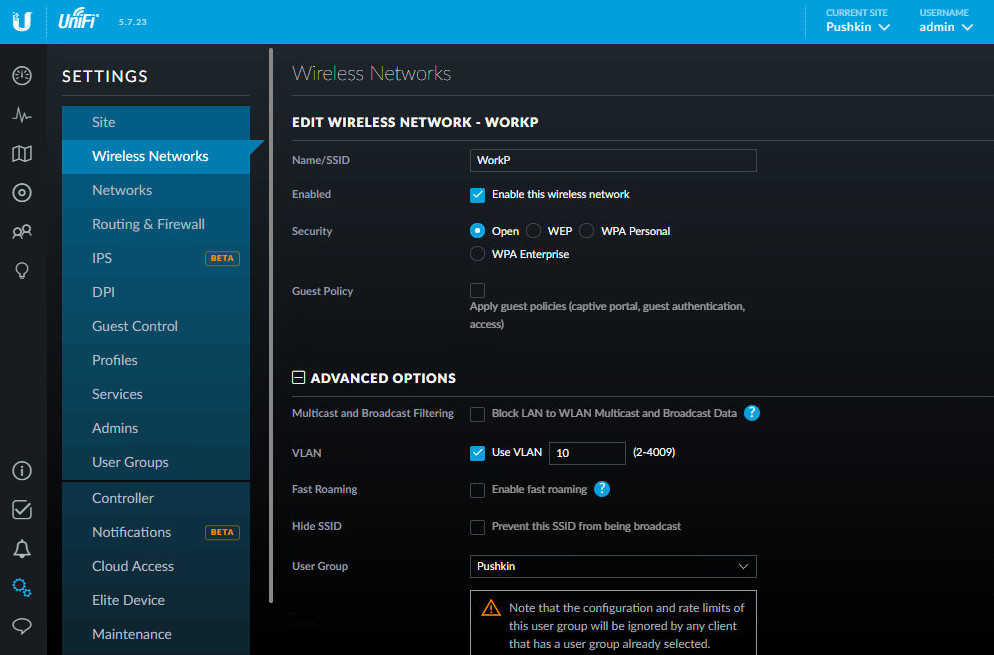Show help for Multicast and Broadcast Filtering

[752, 413]
